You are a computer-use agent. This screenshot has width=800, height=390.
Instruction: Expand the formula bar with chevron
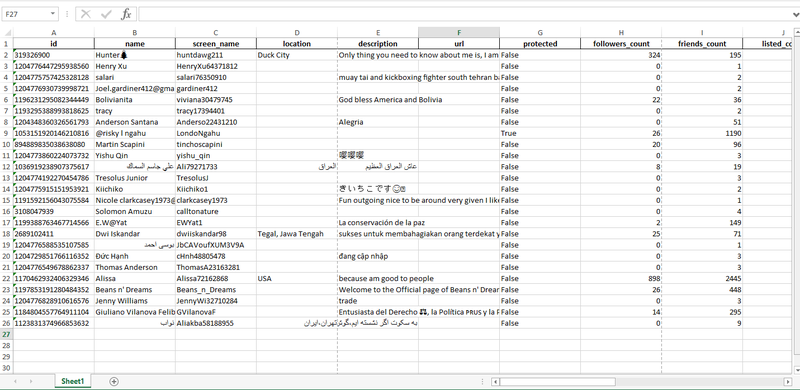795,14
